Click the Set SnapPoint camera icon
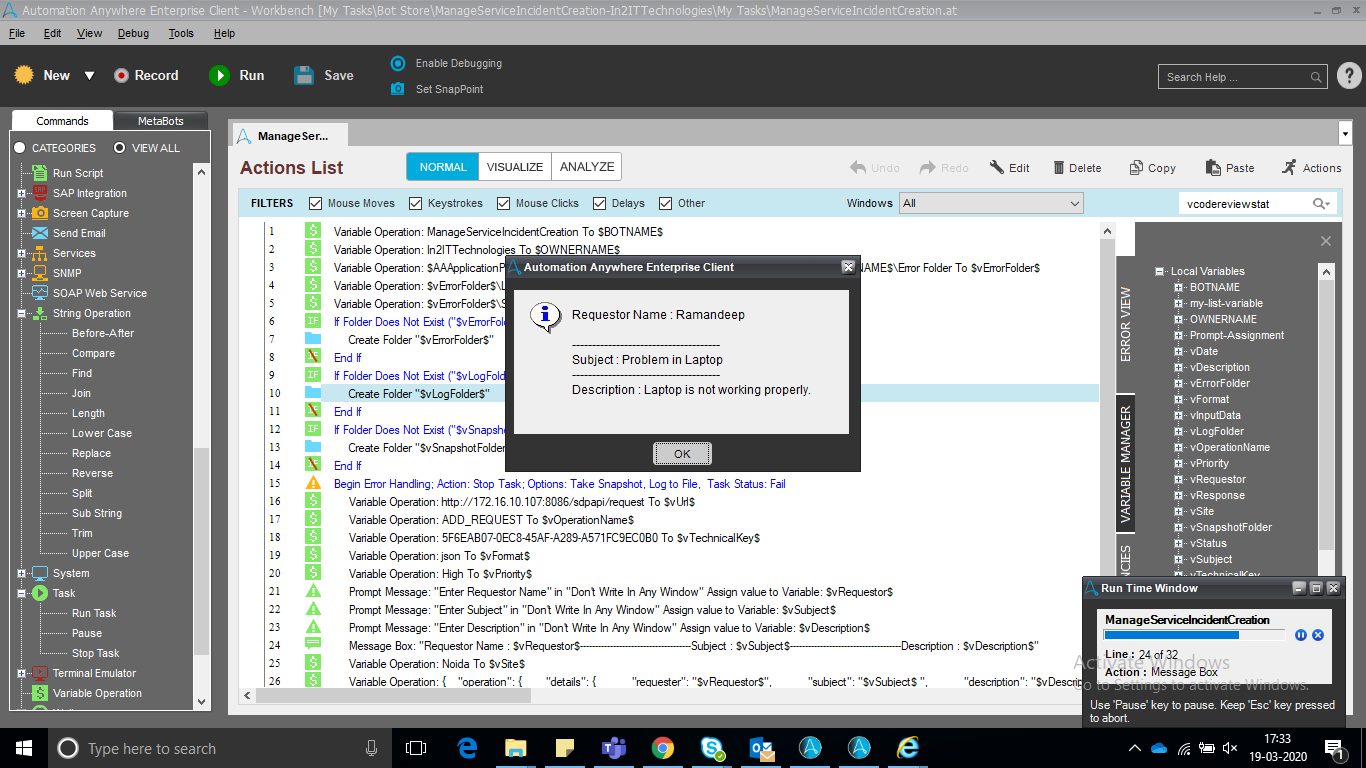This screenshot has width=1366, height=768. point(397,89)
